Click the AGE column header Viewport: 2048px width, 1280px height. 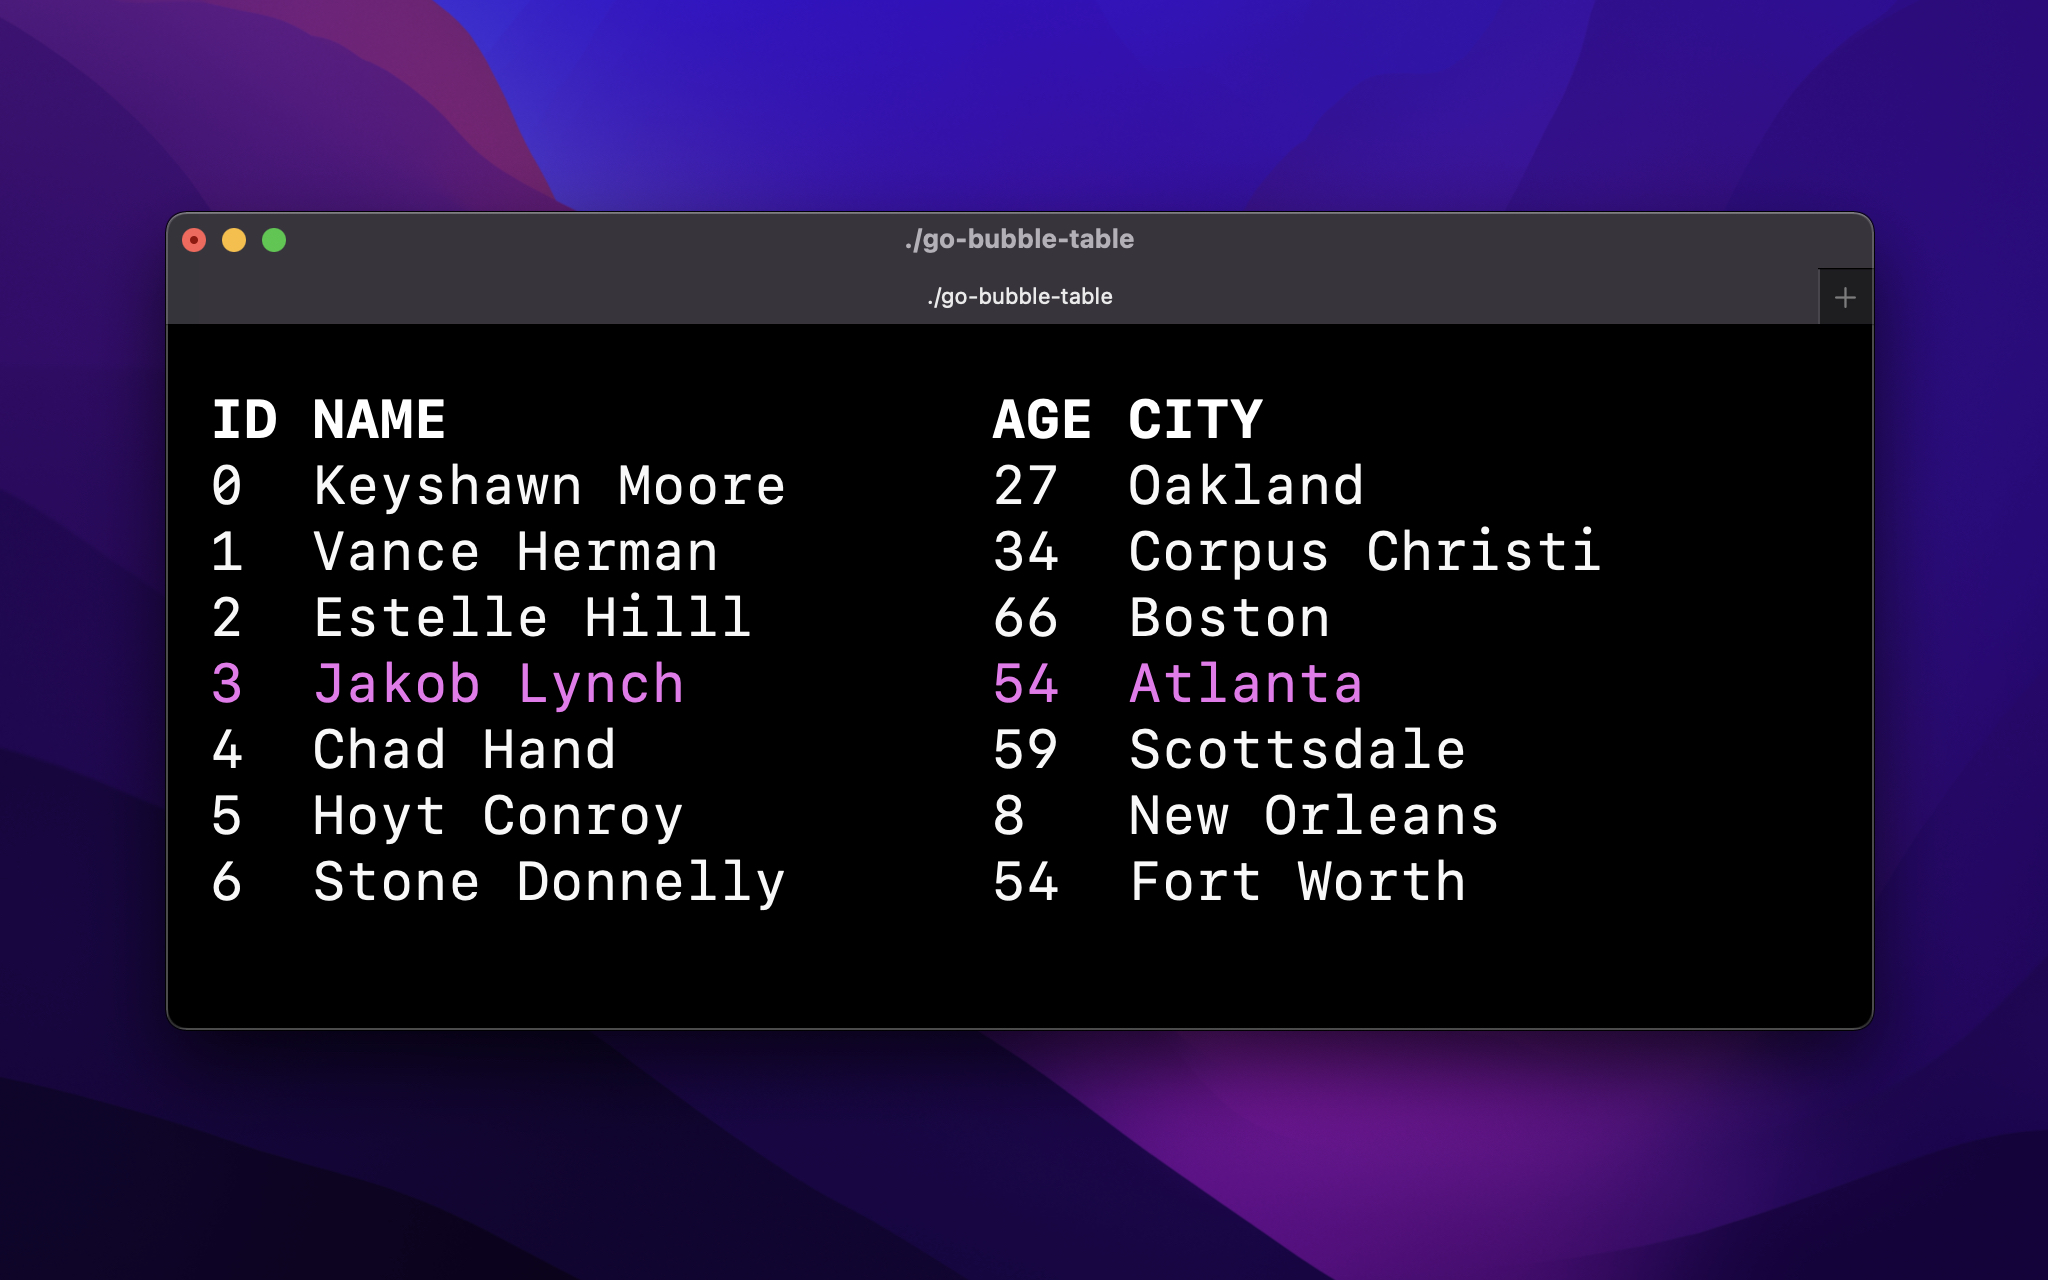1041,419
